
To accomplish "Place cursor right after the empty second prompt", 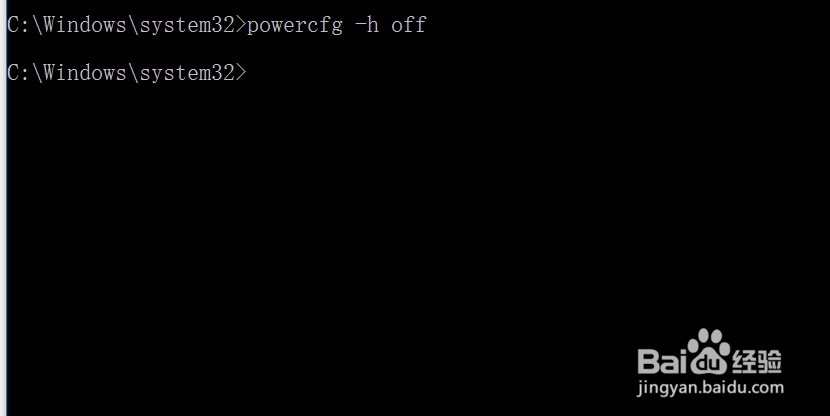I will pos(251,73).
